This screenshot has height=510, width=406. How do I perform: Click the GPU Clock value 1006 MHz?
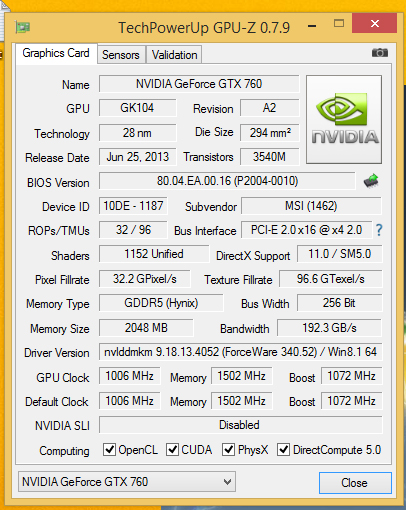click(x=129, y=376)
